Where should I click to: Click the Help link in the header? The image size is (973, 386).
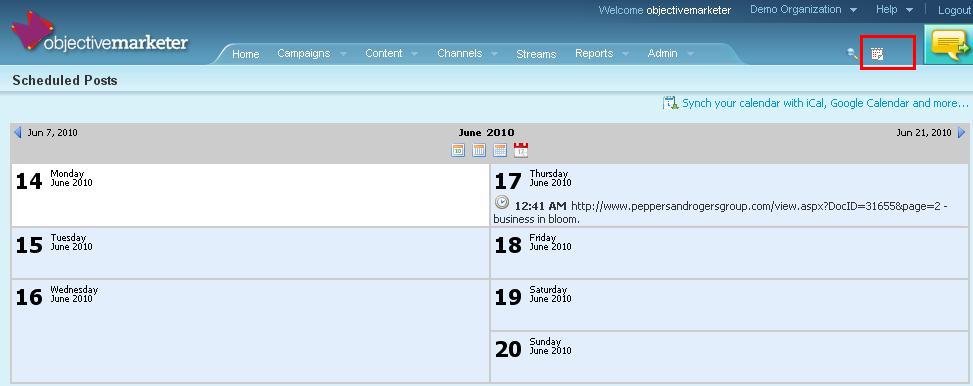pos(886,9)
